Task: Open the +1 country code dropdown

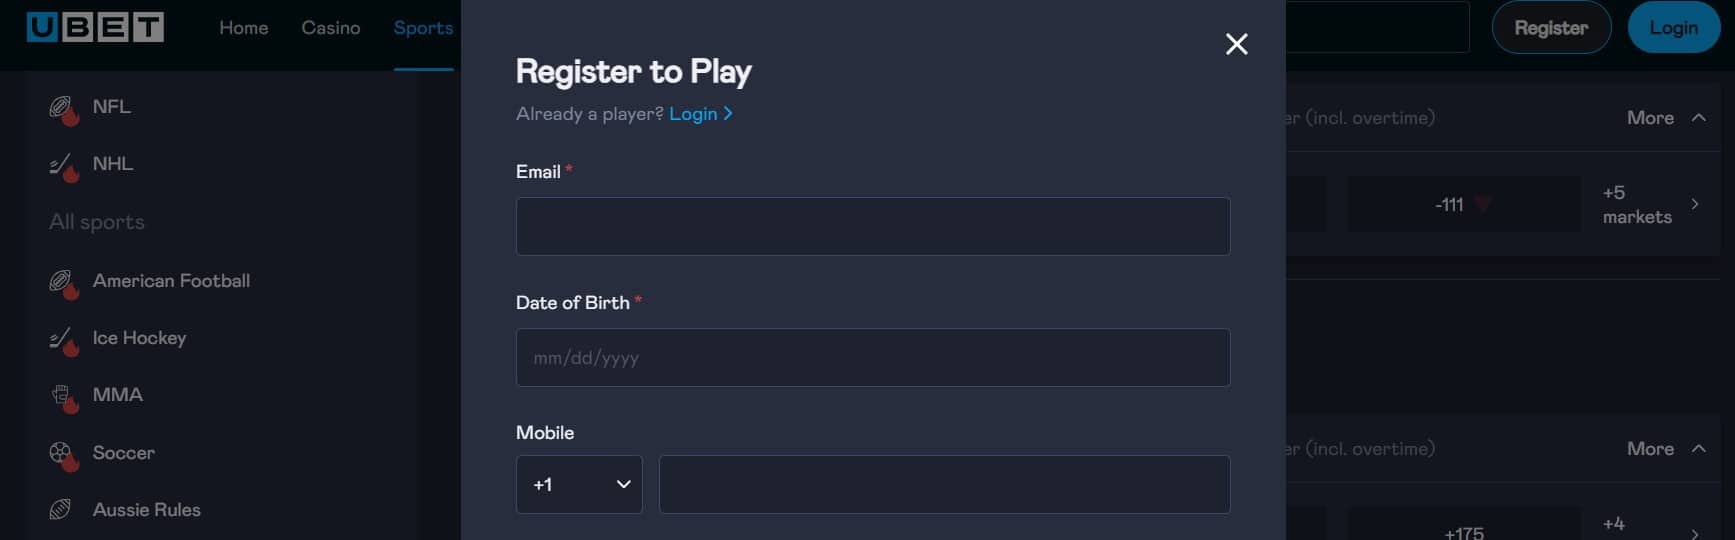Action: (x=579, y=485)
